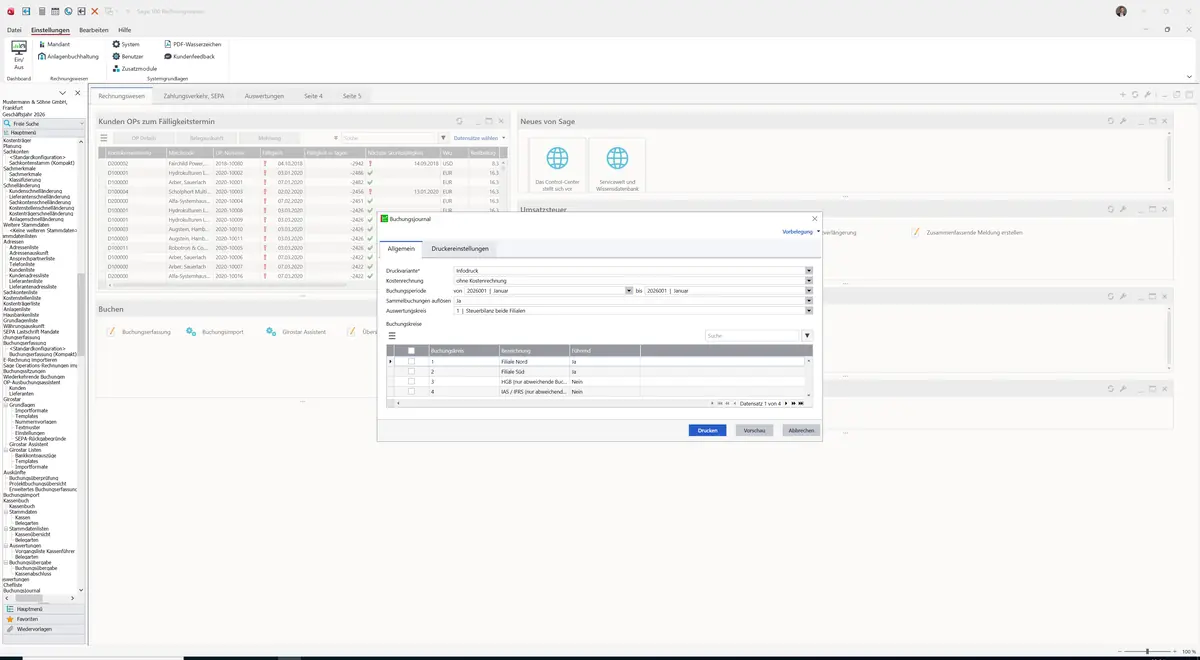Screen dimensions: 1200x660
Task: Click the globe icon for Servicewelt und Wissensdatenbank
Action: [617, 158]
